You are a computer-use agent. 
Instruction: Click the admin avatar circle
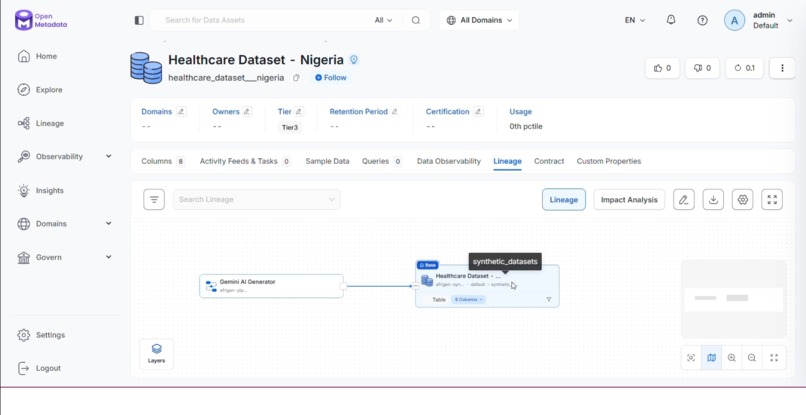point(735,20)
